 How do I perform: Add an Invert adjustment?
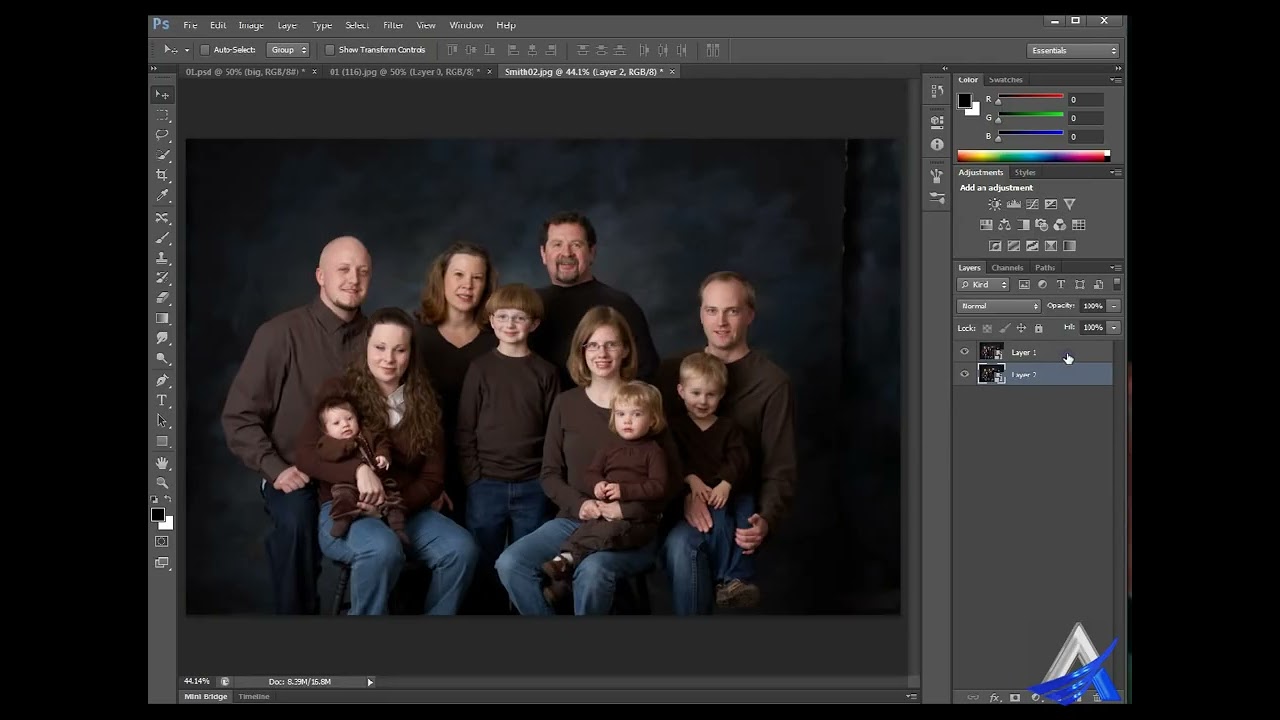995,246
